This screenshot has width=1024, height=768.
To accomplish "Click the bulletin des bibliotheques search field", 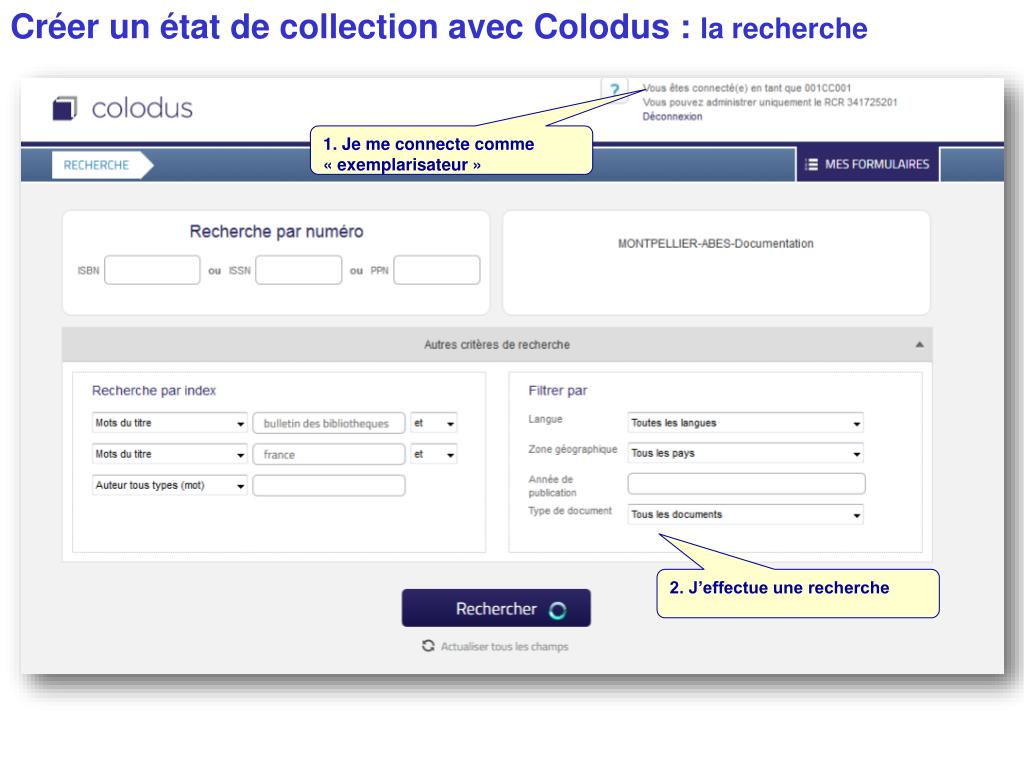I will click(x=329, y=423).
